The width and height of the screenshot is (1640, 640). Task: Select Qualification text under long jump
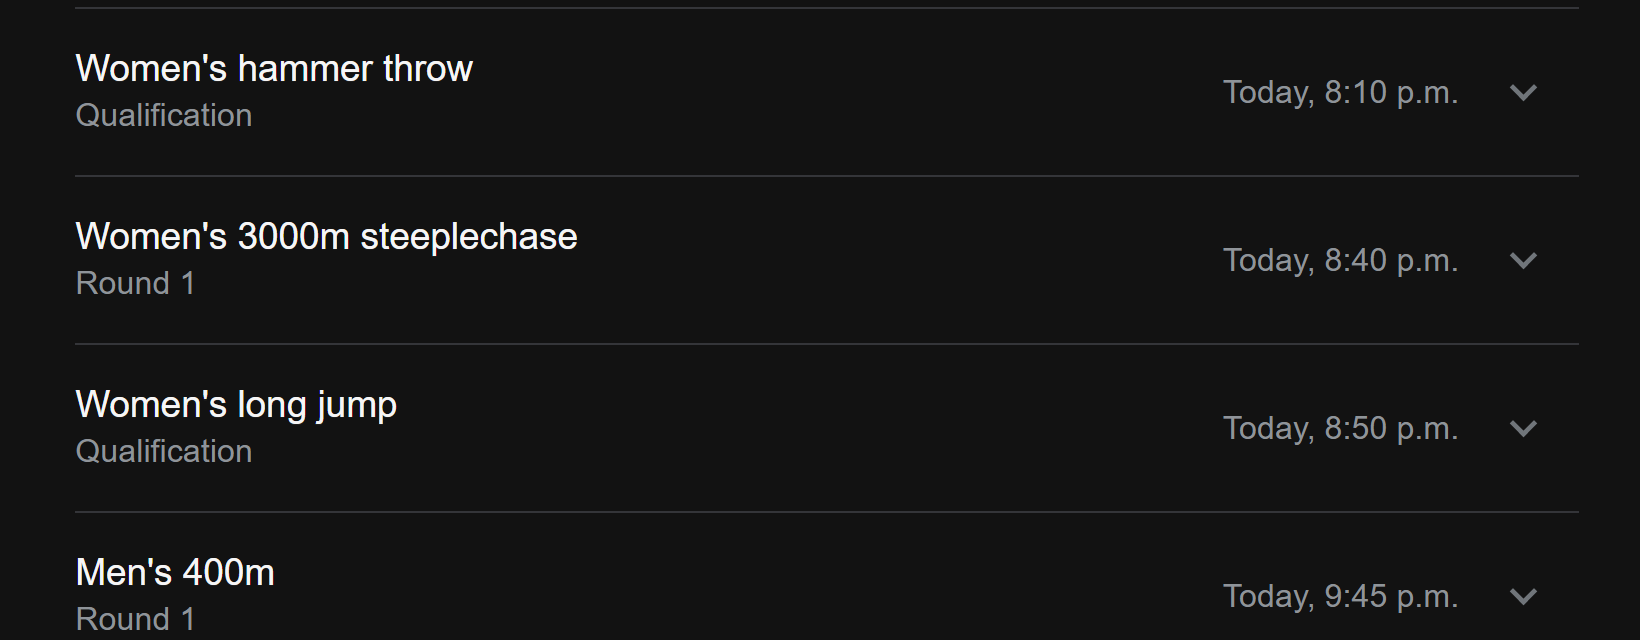pyautogui.click(x=164, y=452)
